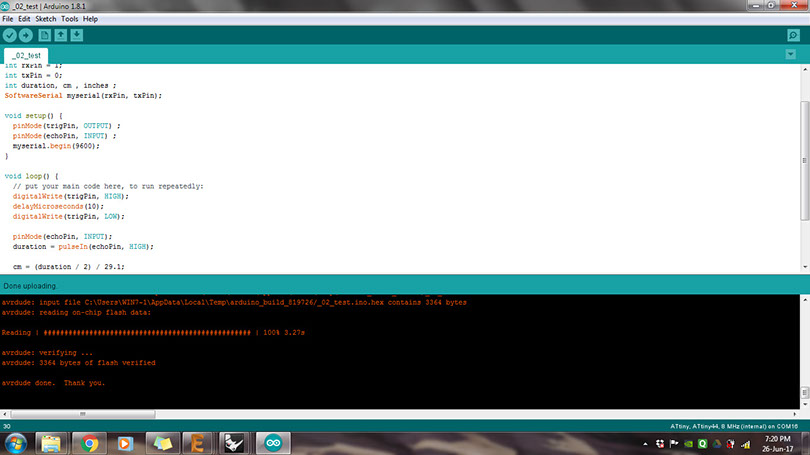
Task: Click the 'void loop()' code line
Action: [x=32, y=176]
